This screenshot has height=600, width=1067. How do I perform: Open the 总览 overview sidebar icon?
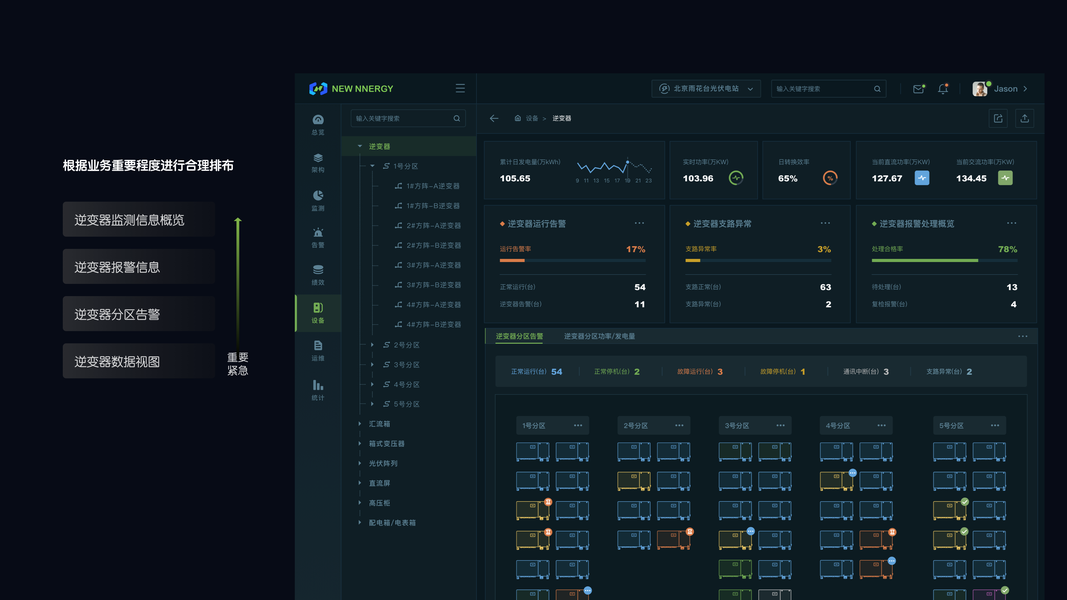318,124
